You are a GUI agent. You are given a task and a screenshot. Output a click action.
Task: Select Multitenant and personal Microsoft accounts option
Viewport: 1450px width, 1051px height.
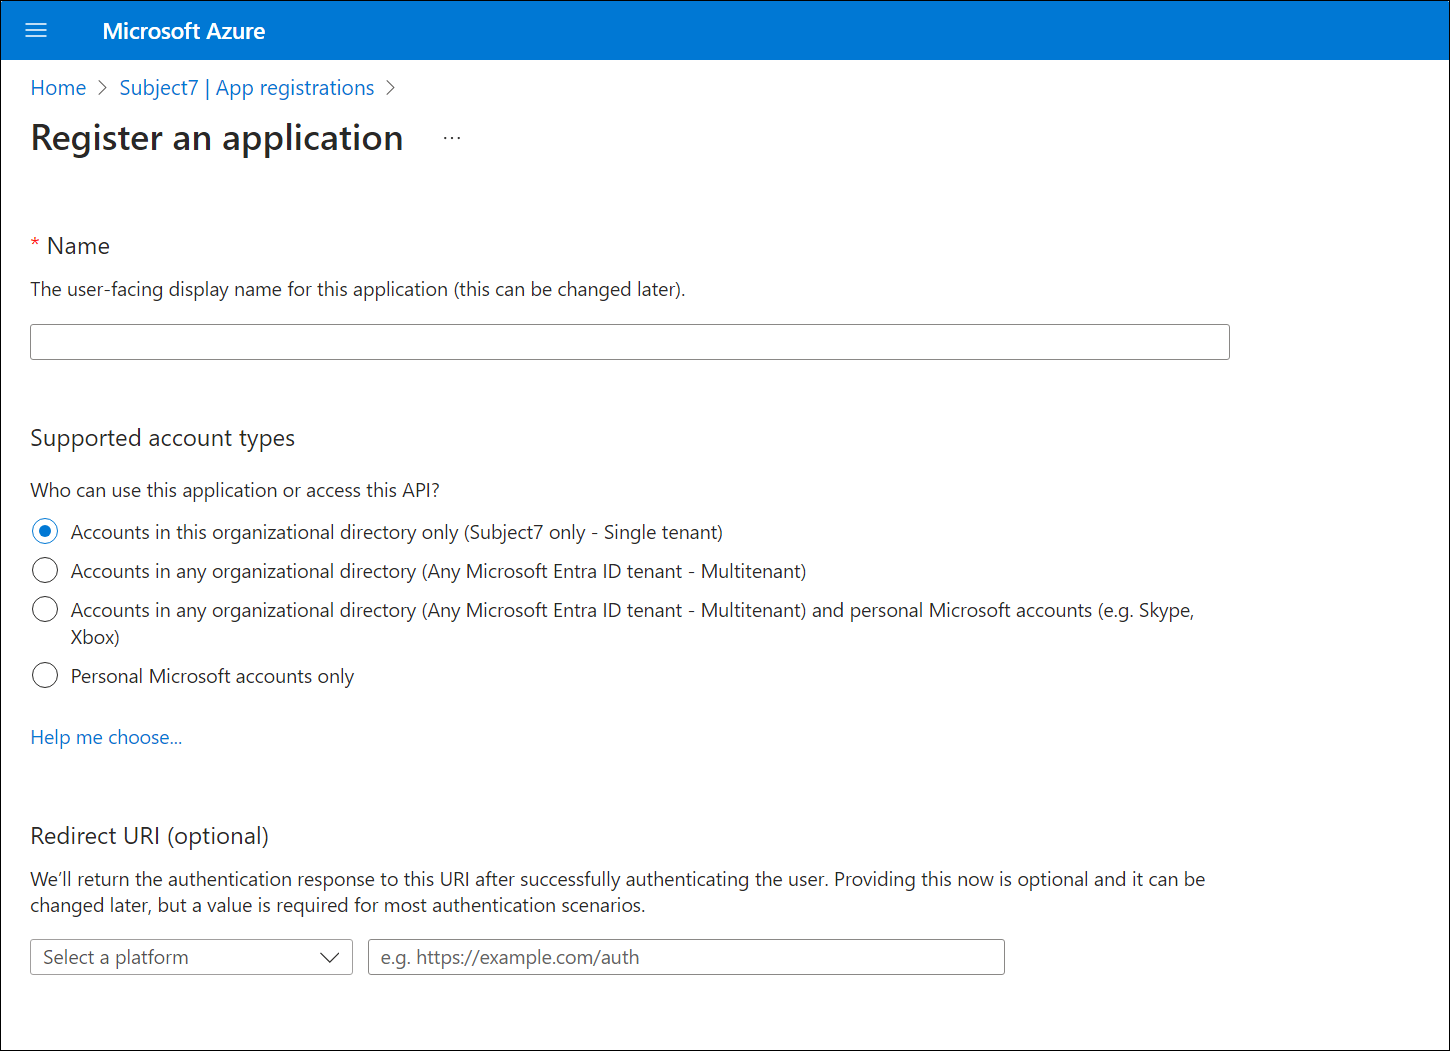click(x=45, y=609)
